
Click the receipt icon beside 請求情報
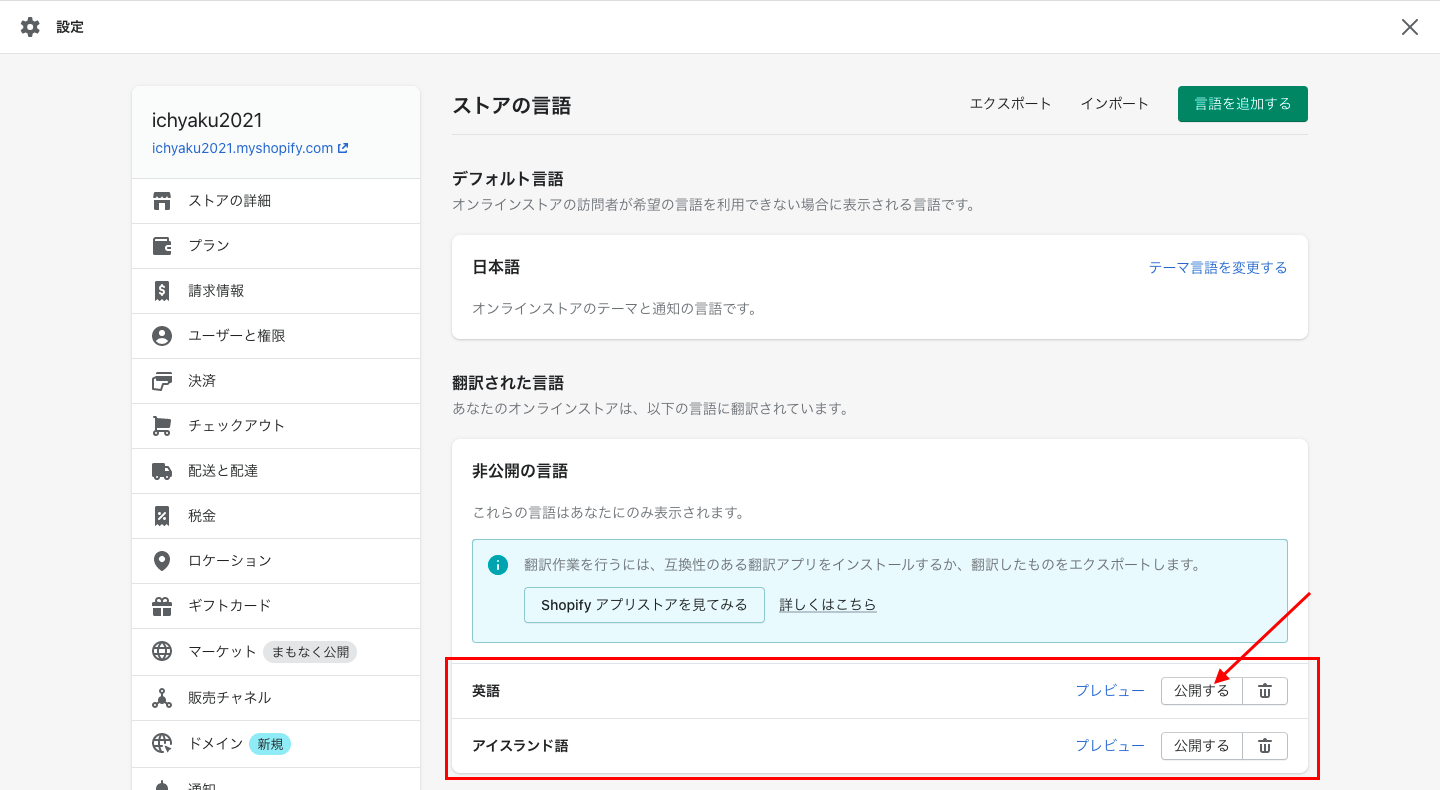point(162,291)
